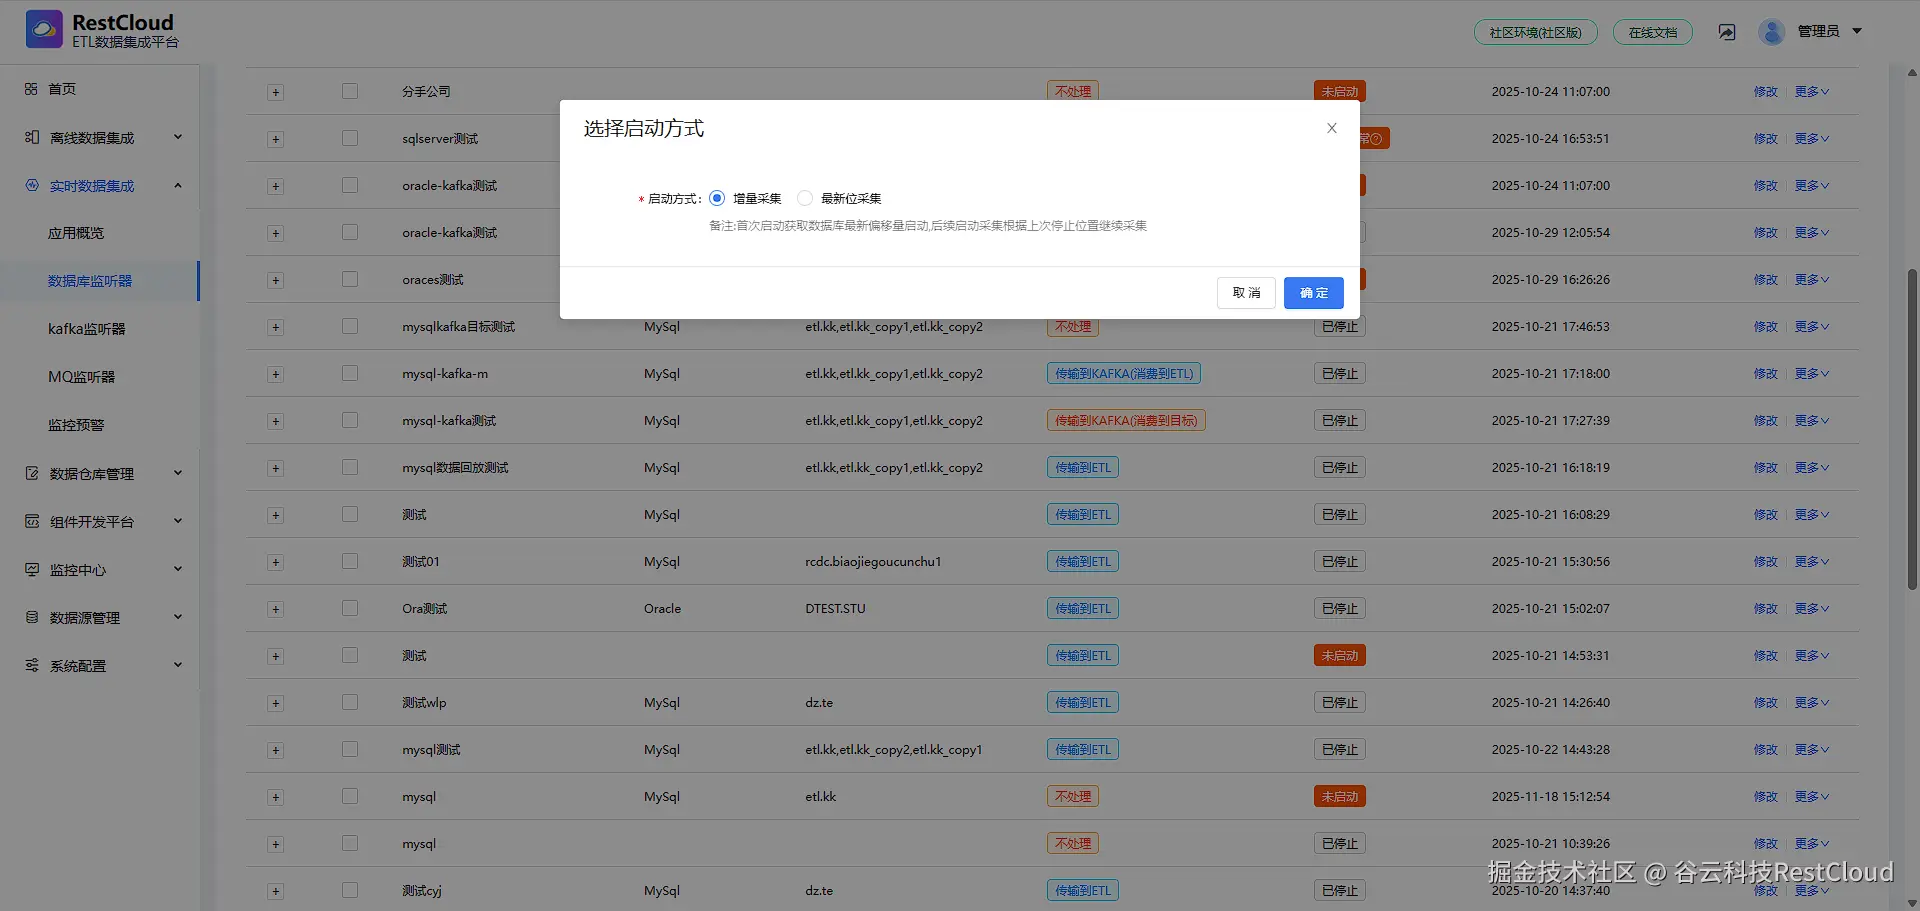Select the 最新位采集 radio button
This screenshot has height=911, width=1920.
click(x=805, y=198)
